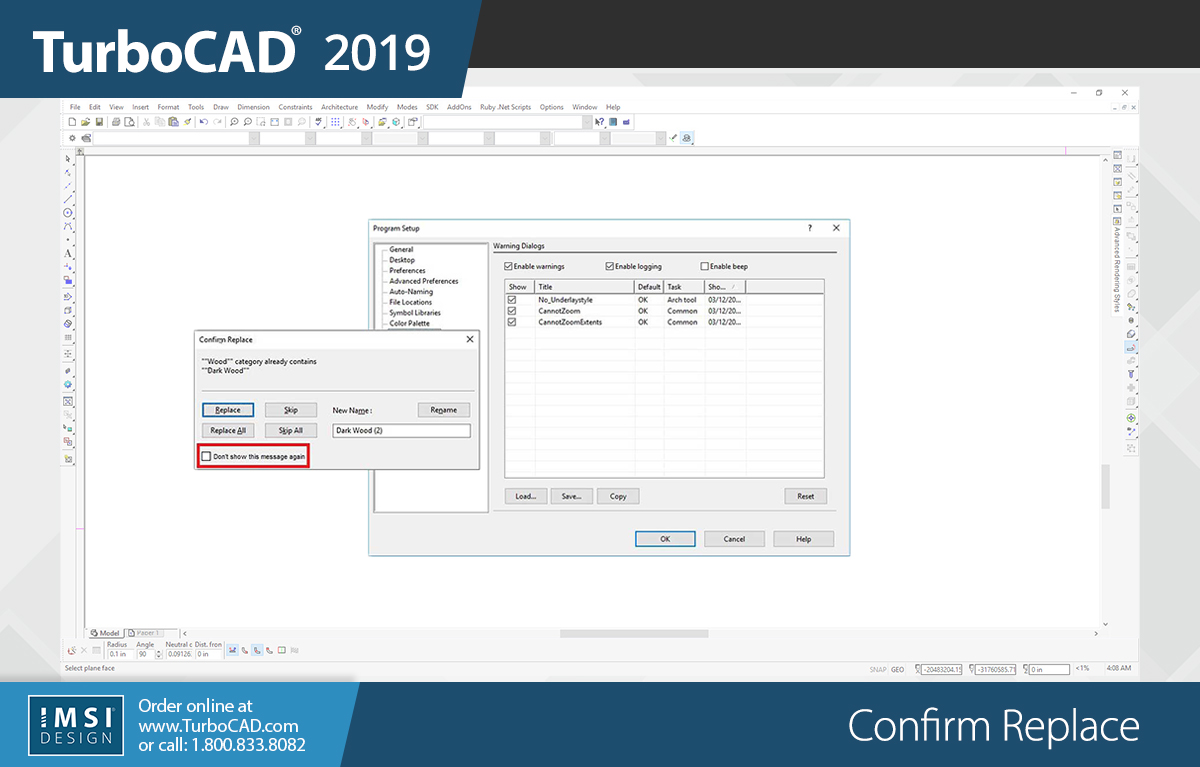
Task: Sort by the Title column header
Action: coord(585,287)
